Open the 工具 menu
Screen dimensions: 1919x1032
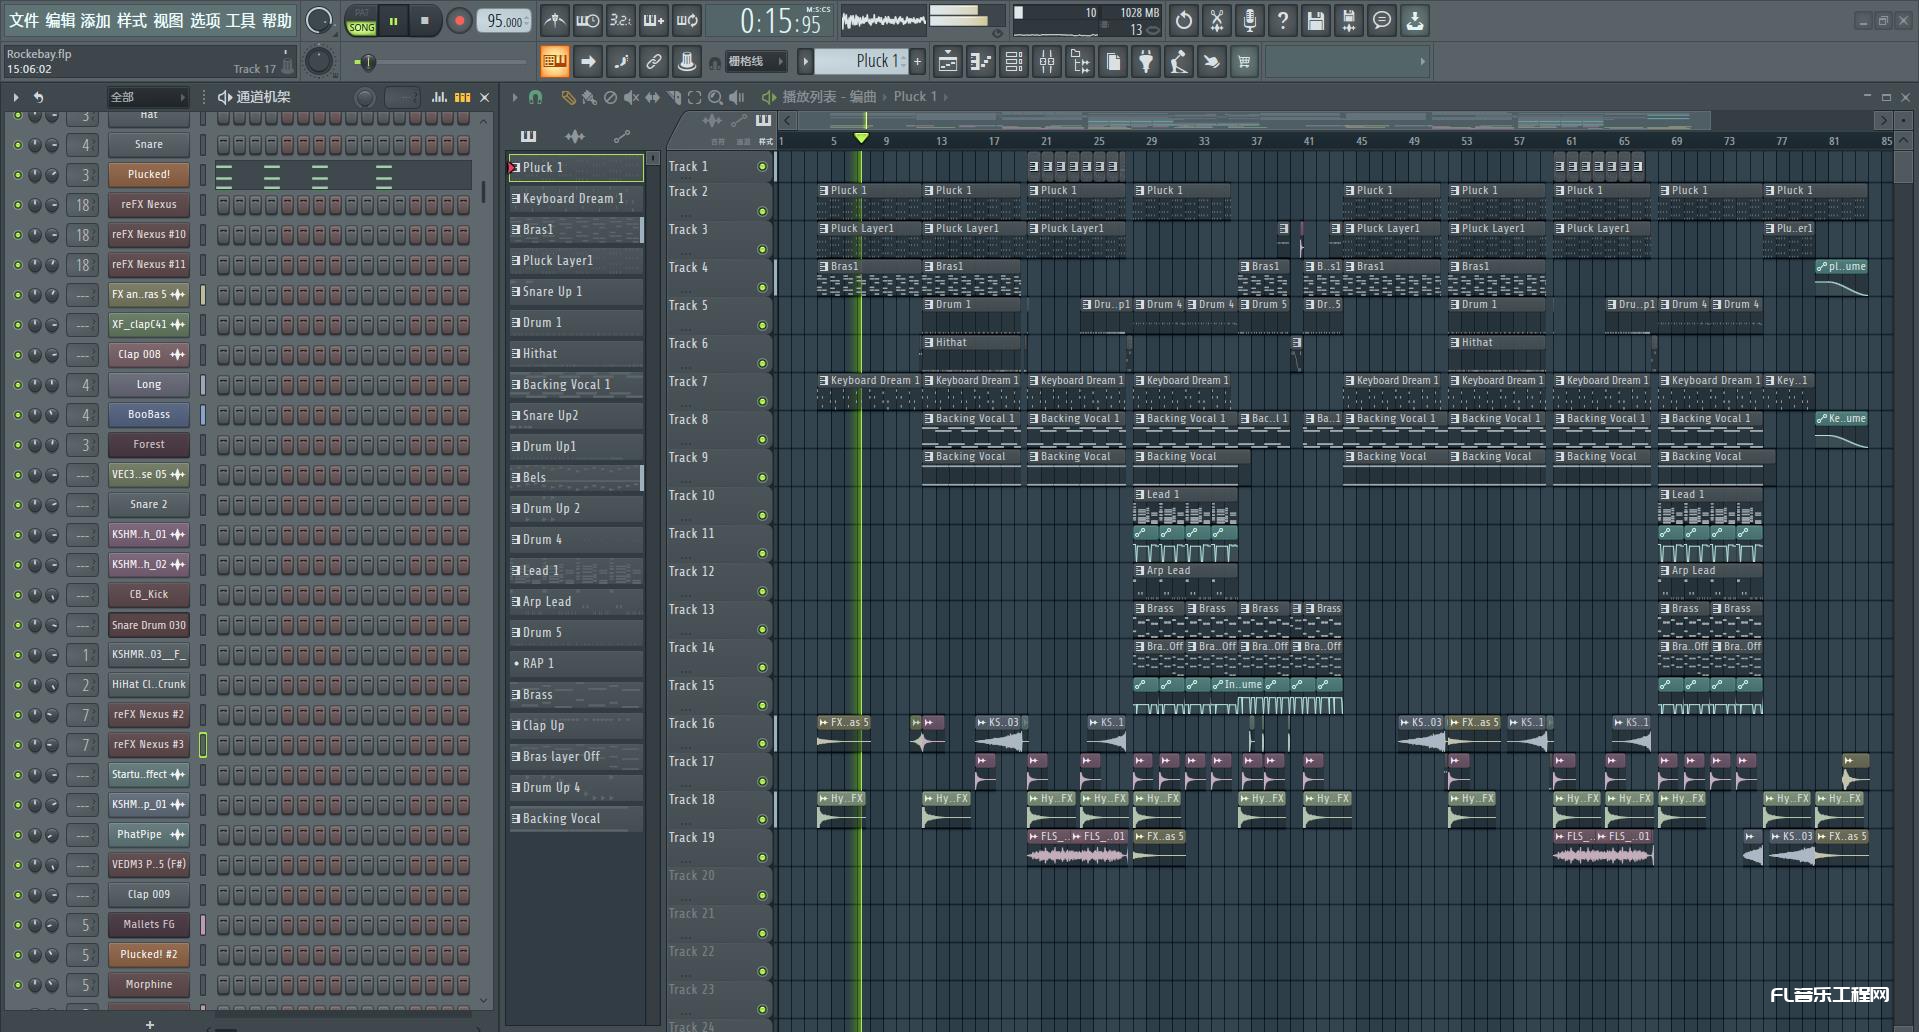[x=240, y=21]
